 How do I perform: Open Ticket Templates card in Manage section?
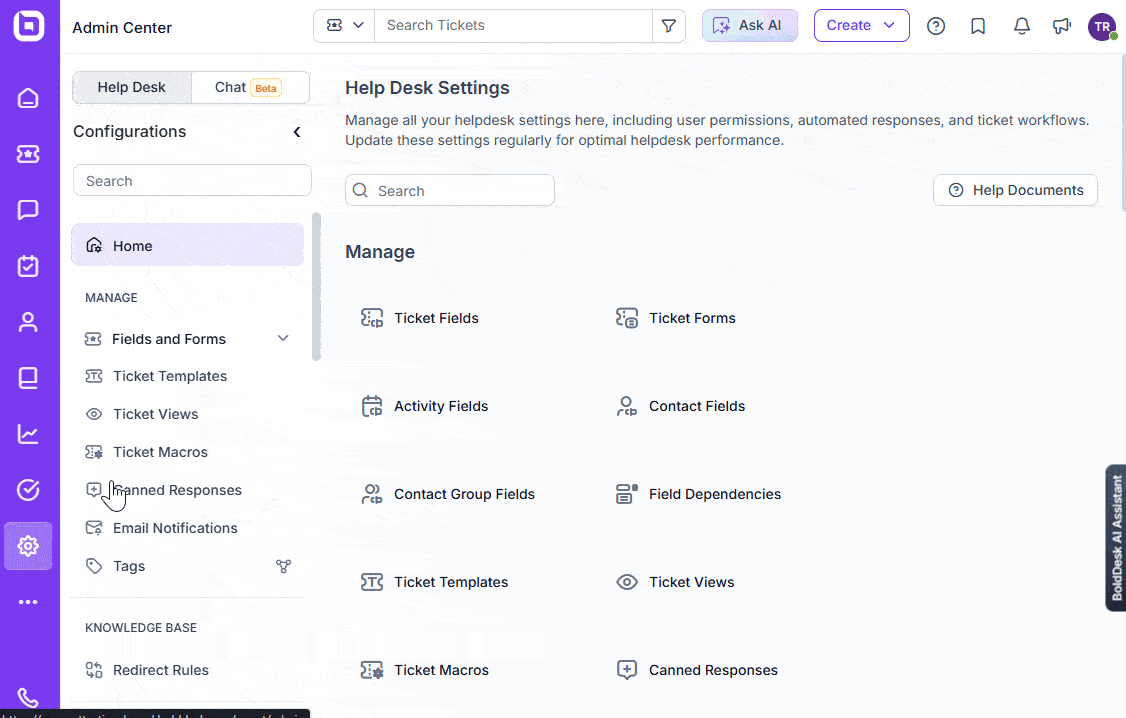click(x=434, y=582)
